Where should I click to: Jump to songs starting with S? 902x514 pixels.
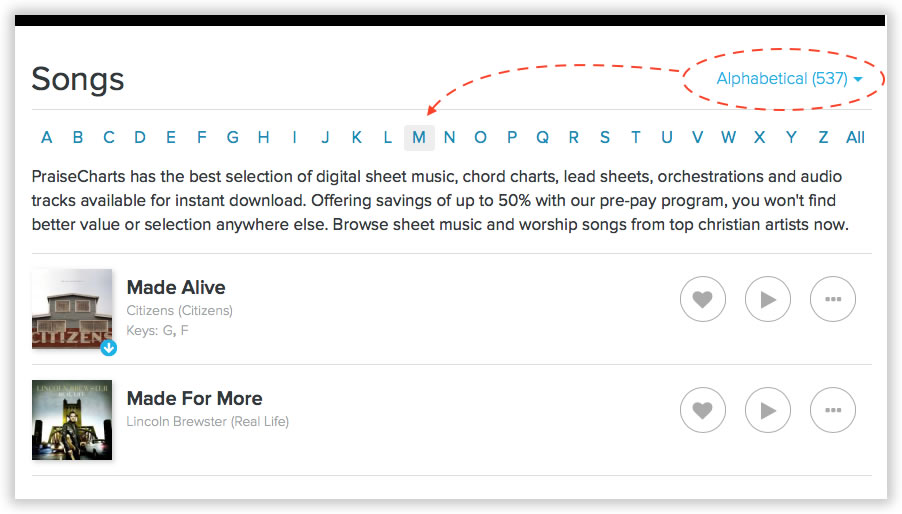605,138
